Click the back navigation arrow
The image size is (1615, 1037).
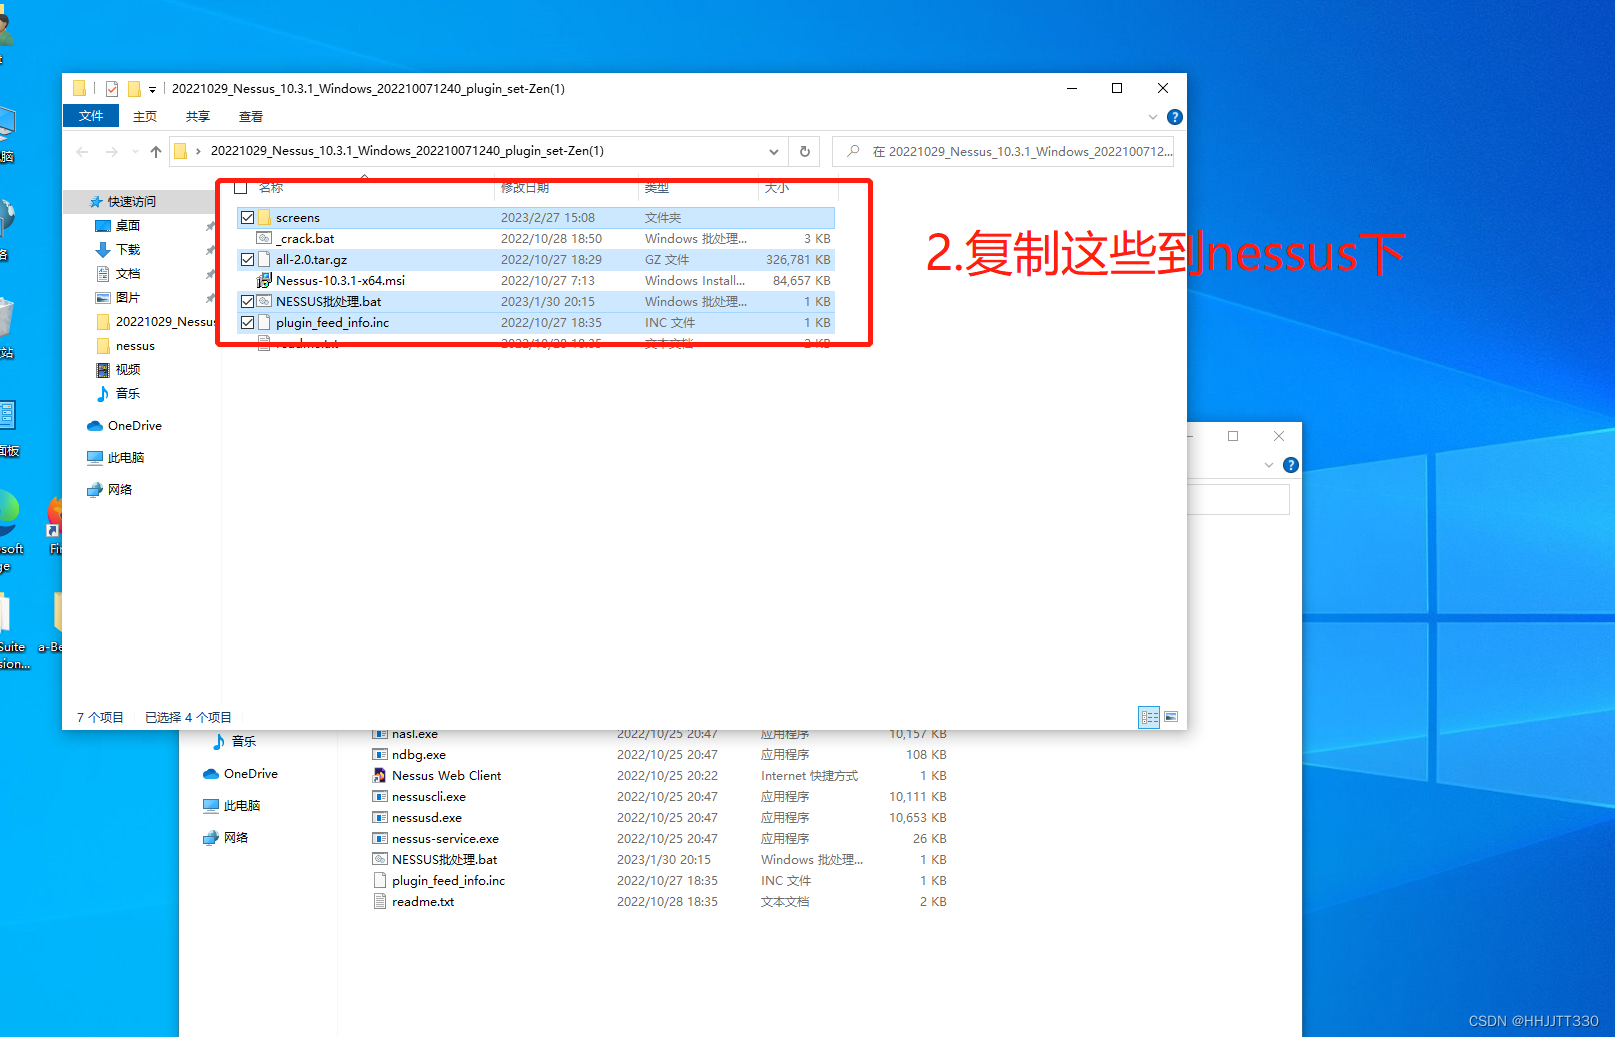point(82,152)
